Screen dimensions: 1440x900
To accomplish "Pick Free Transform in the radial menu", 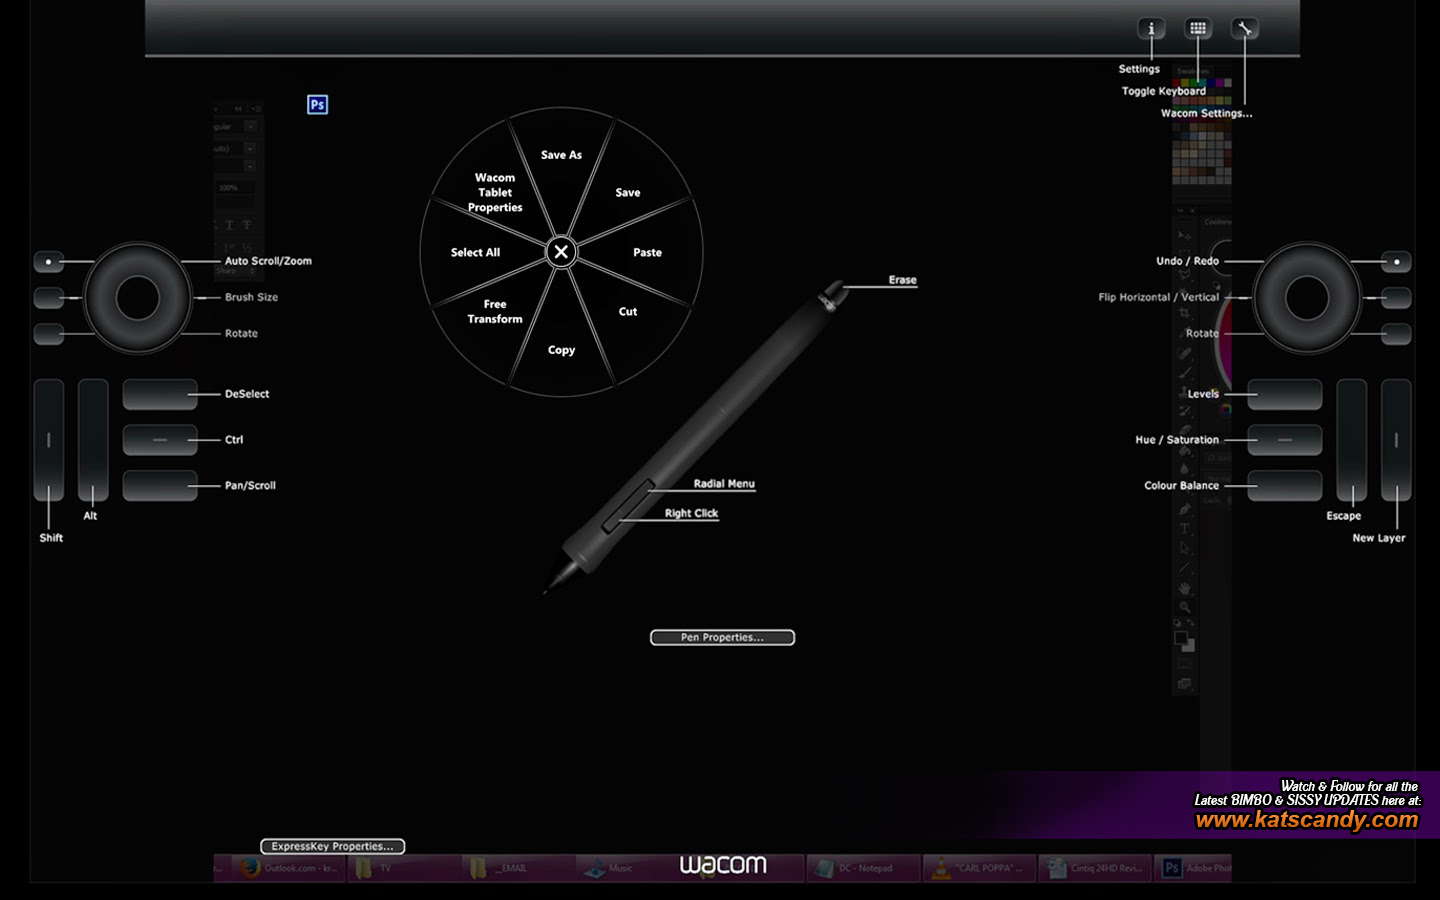I will pyautogui.click(x=495, y=311).
